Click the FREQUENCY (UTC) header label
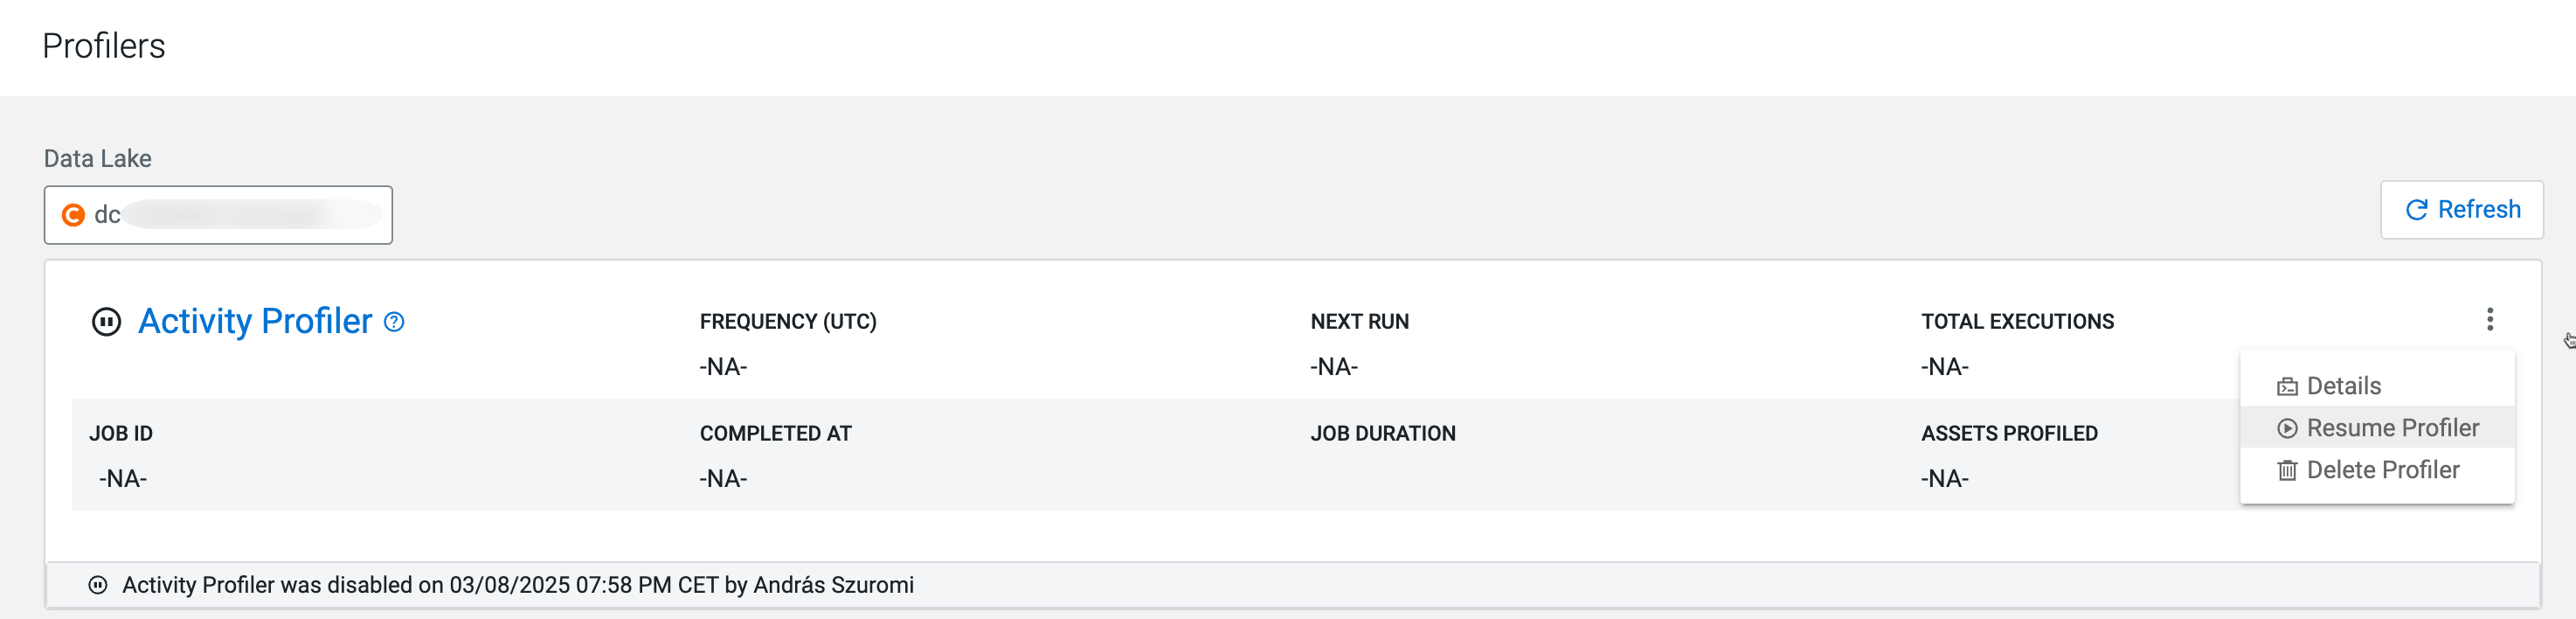Screen dimensions: 2576x619 [x=788, y=322]
